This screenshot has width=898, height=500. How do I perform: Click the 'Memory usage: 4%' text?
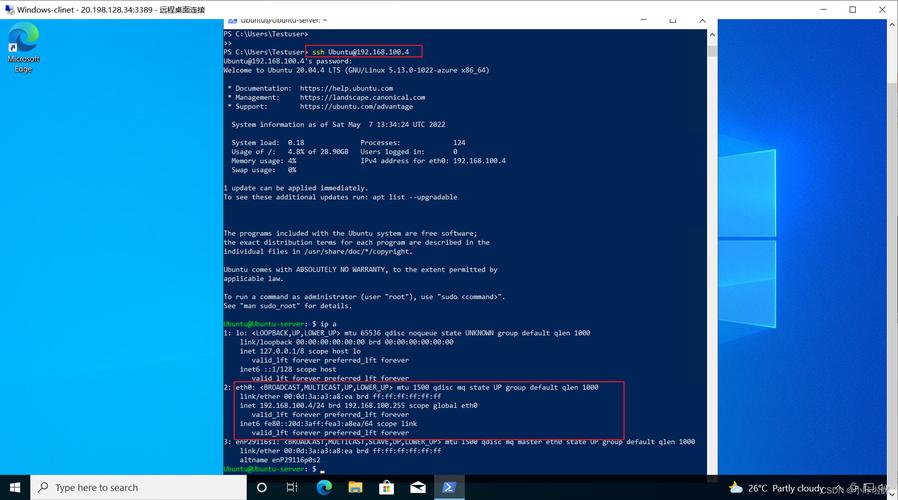pyautogui.click(x=263, y=161)
